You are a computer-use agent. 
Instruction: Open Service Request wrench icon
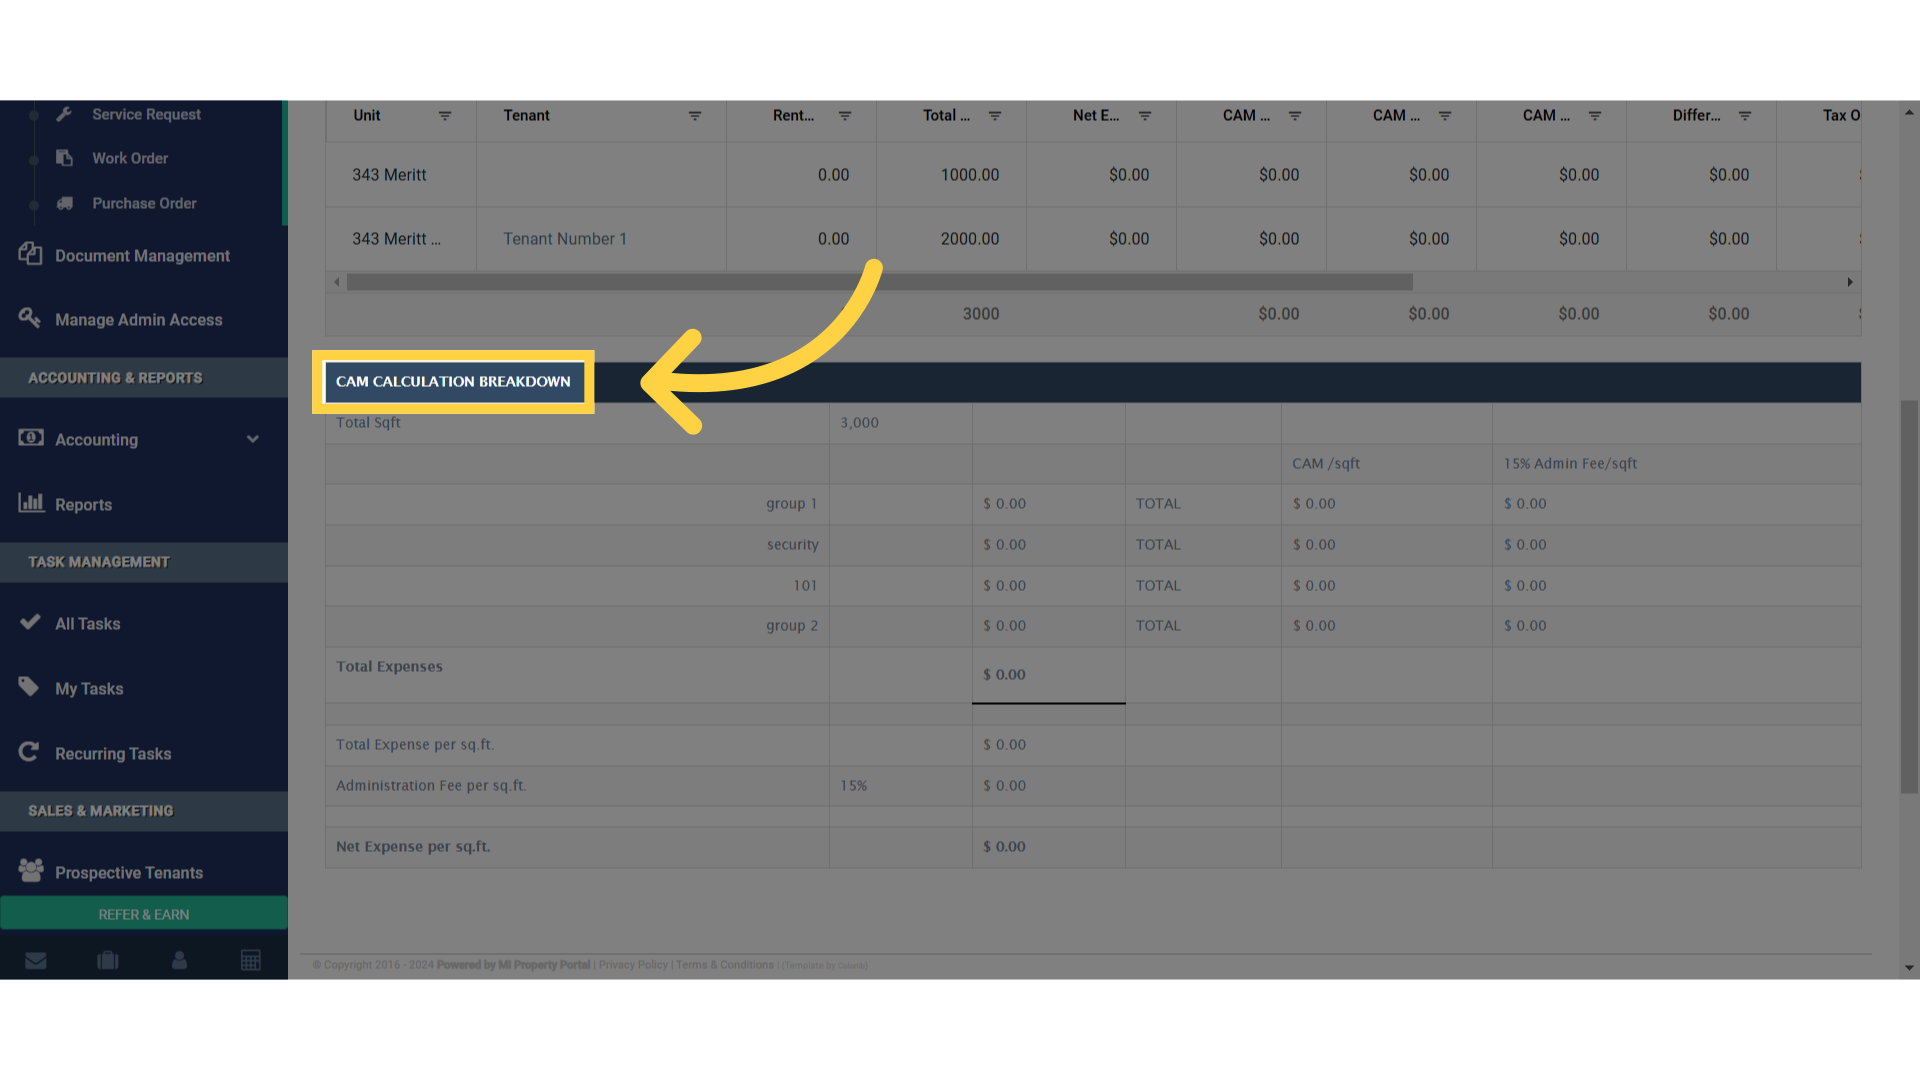(x=64, y=114)
